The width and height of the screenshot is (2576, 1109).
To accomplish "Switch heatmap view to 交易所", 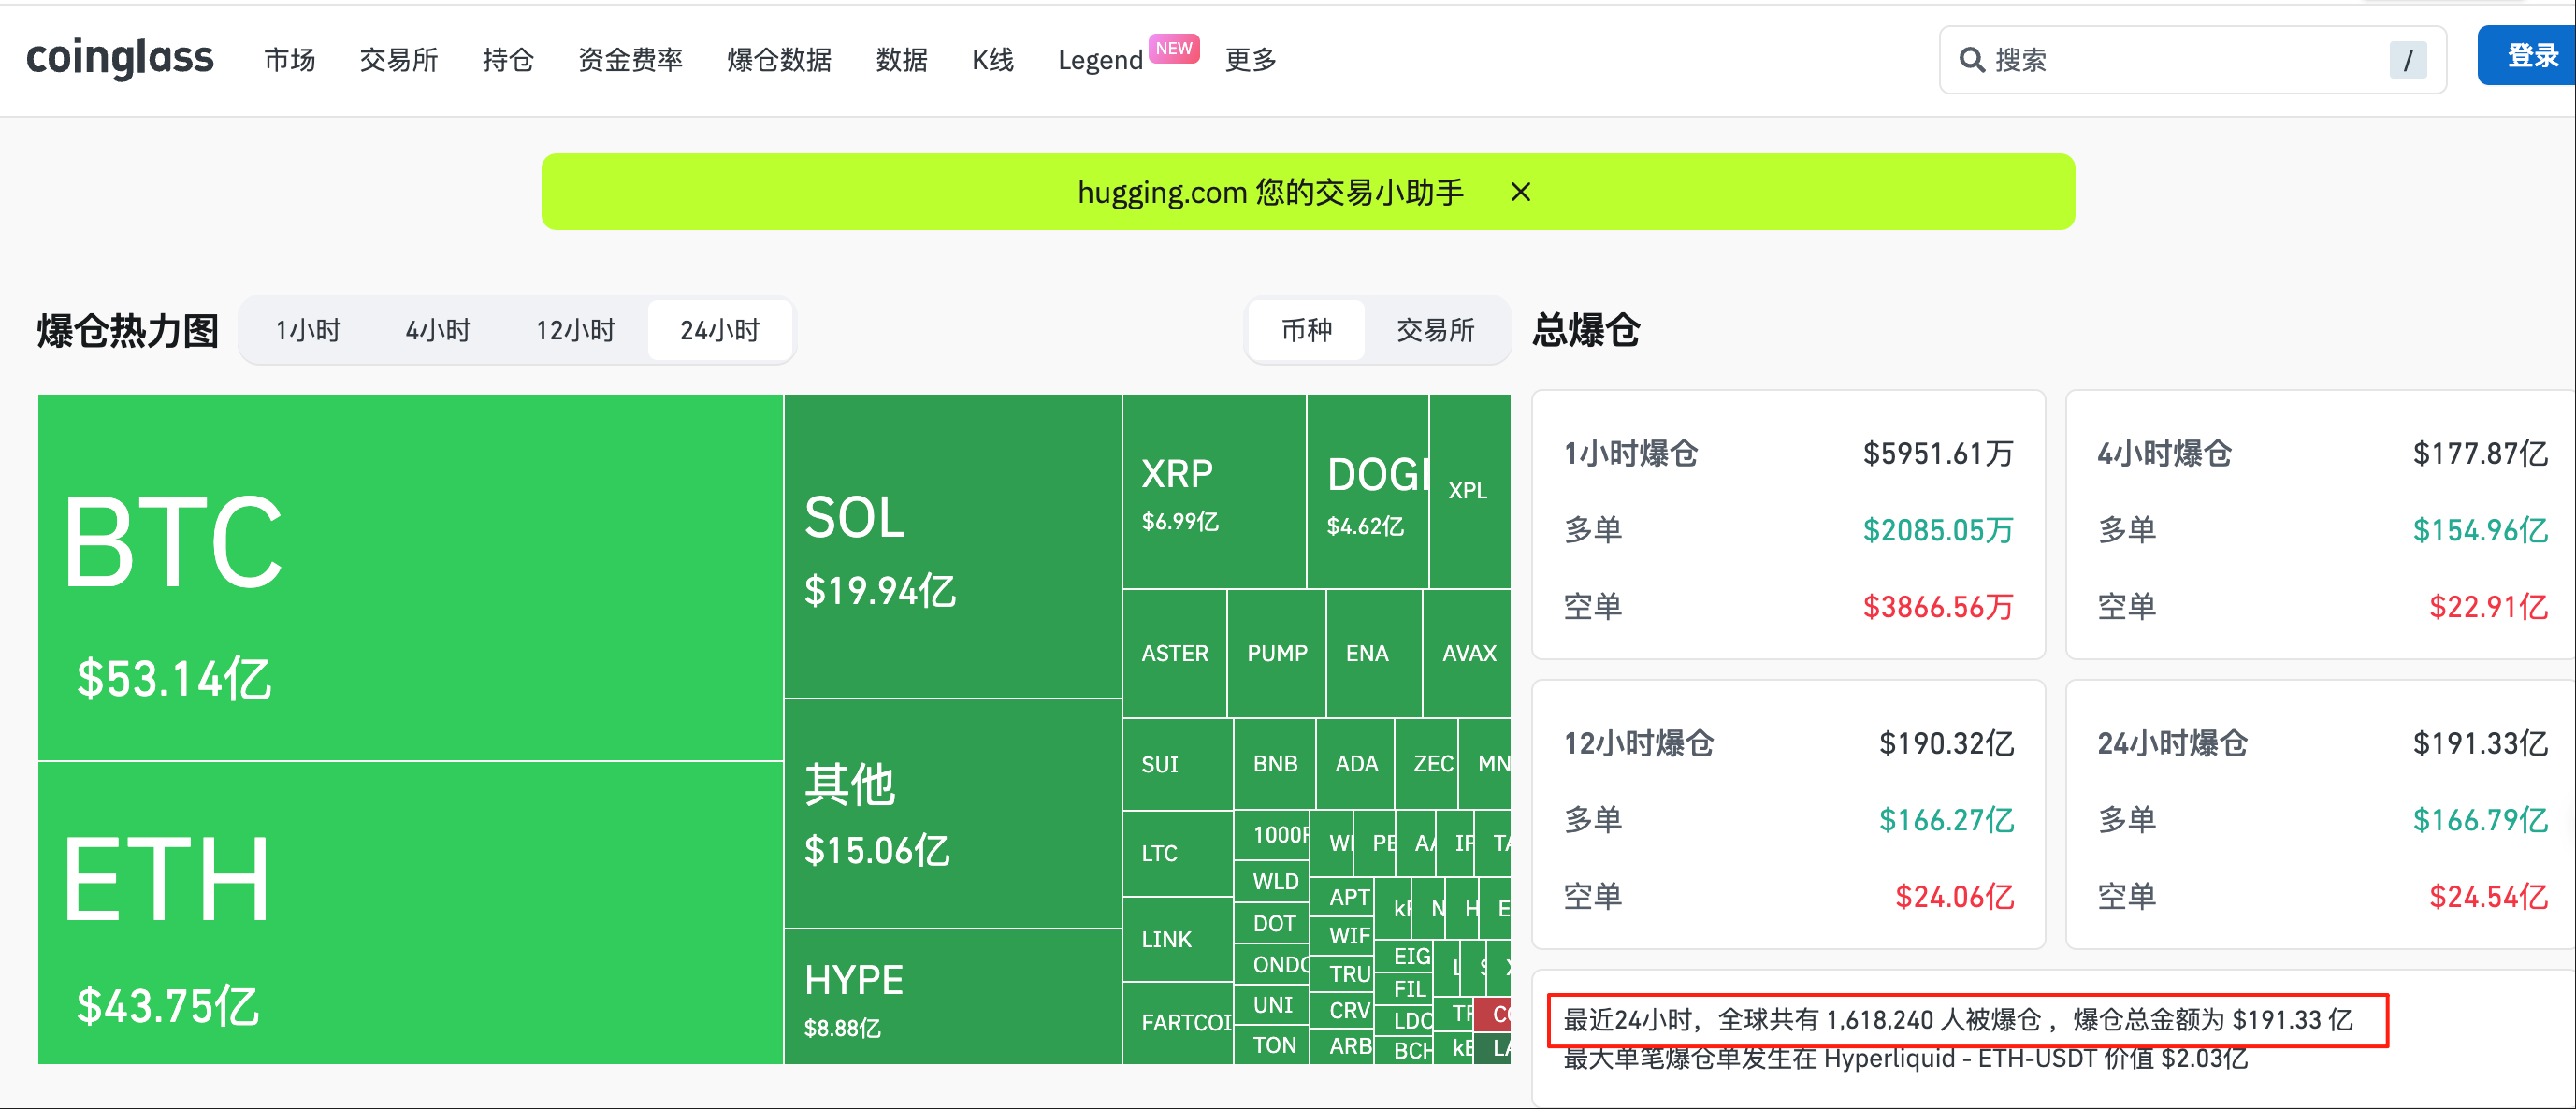I will [x=1434, y=330].
